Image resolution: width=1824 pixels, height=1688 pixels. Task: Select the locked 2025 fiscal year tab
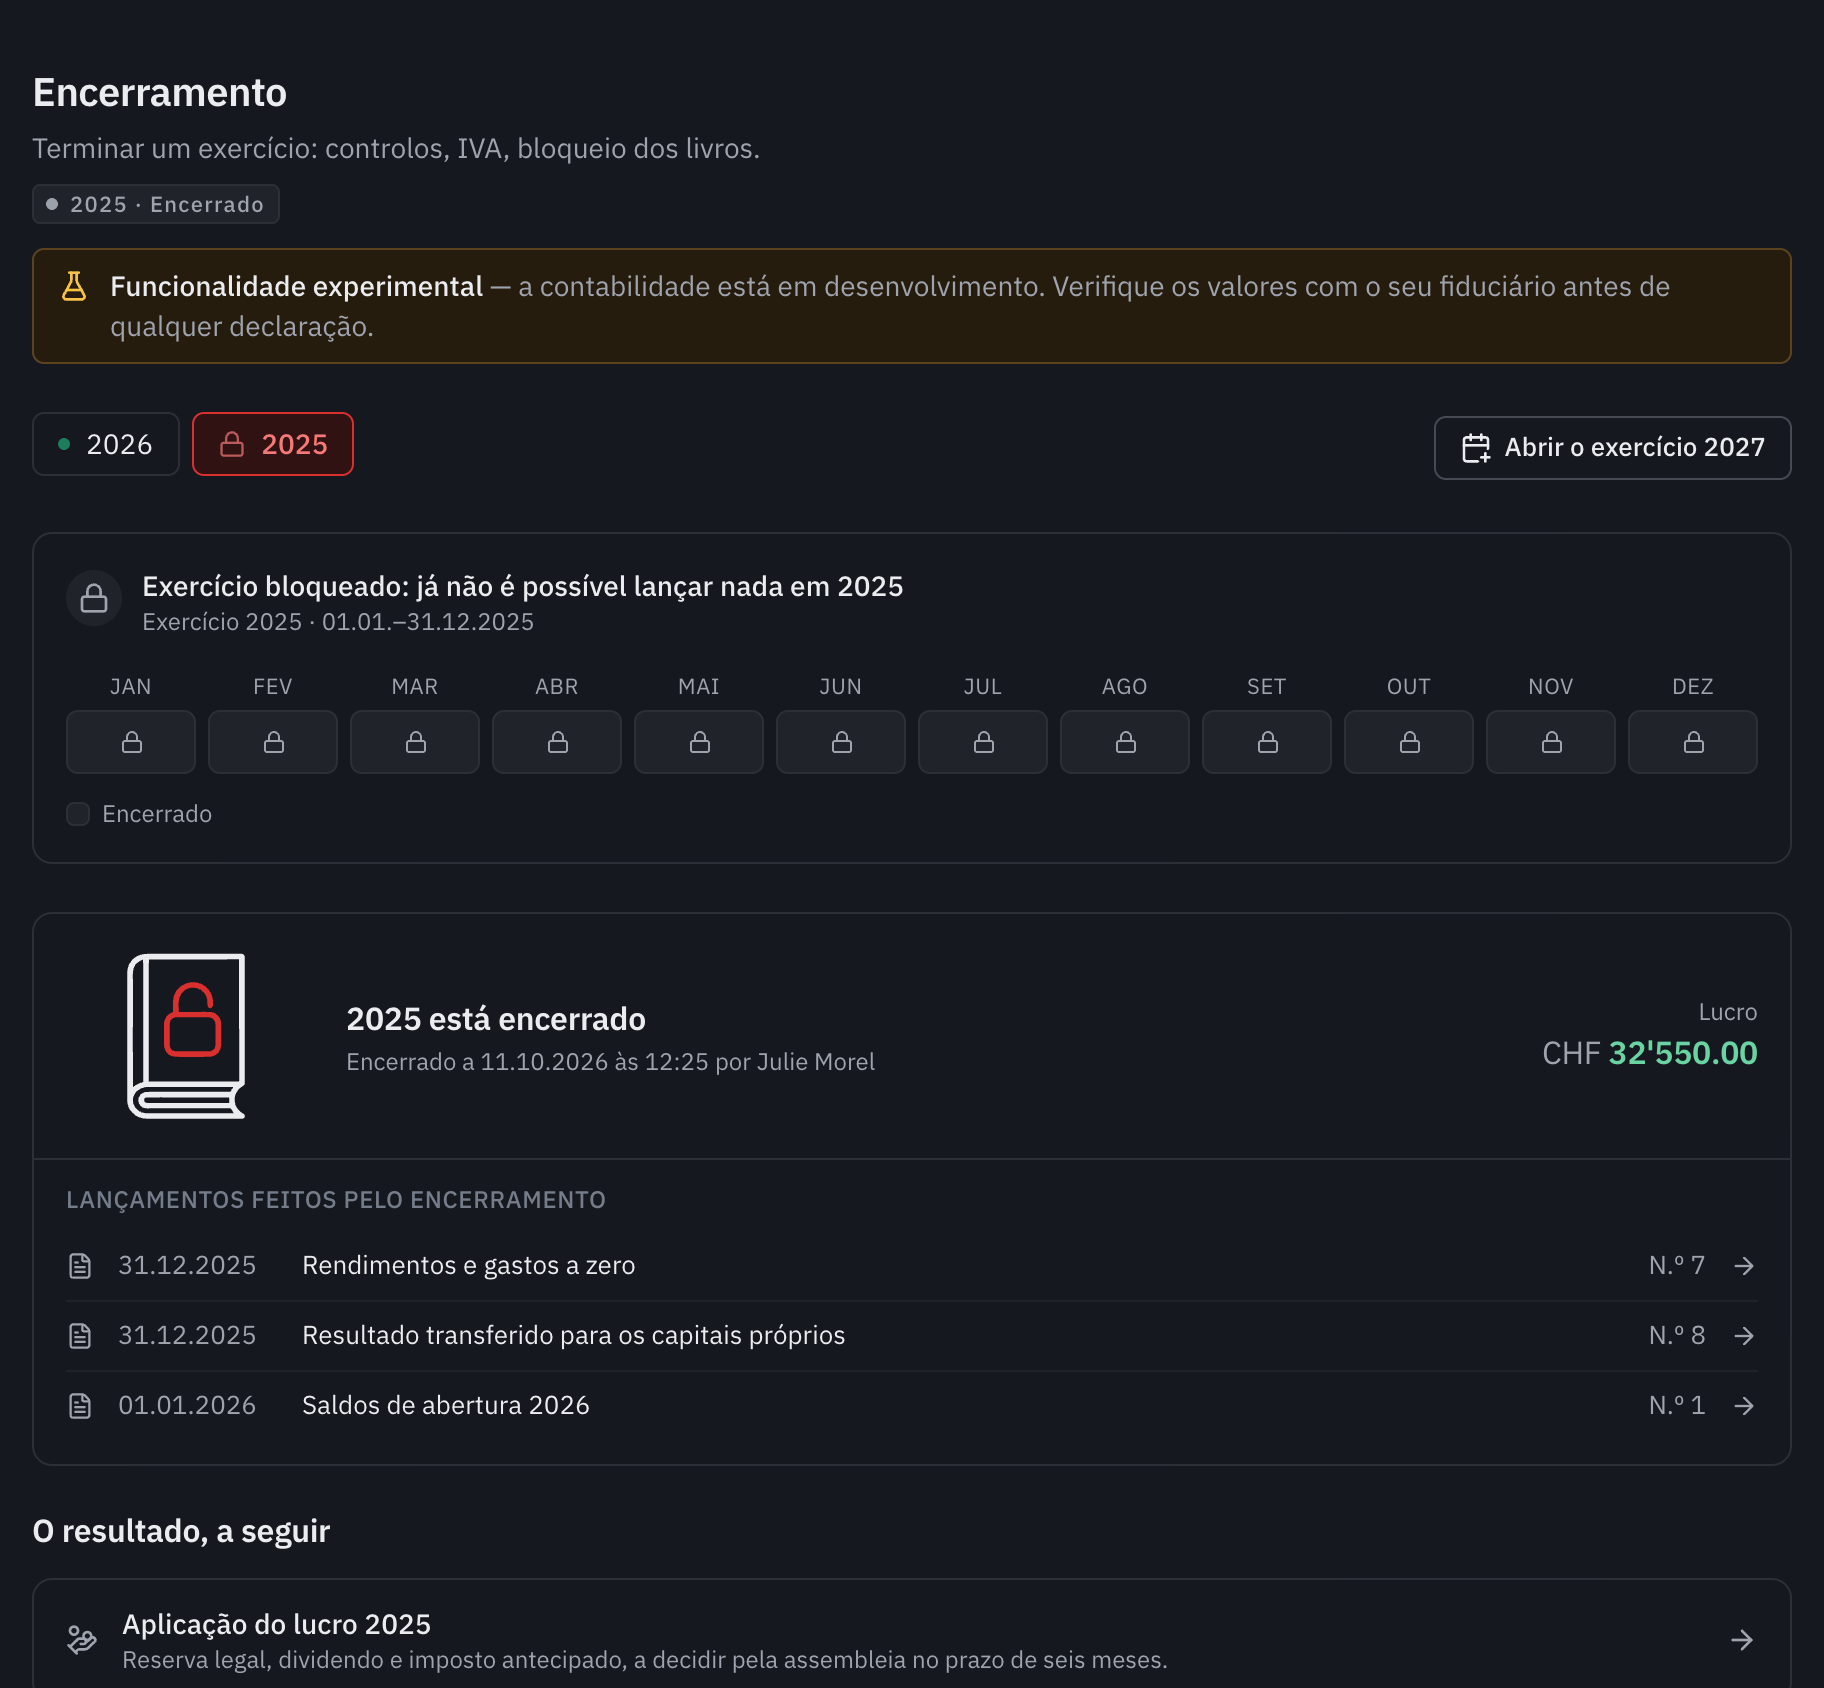click(x=273, y=444)
